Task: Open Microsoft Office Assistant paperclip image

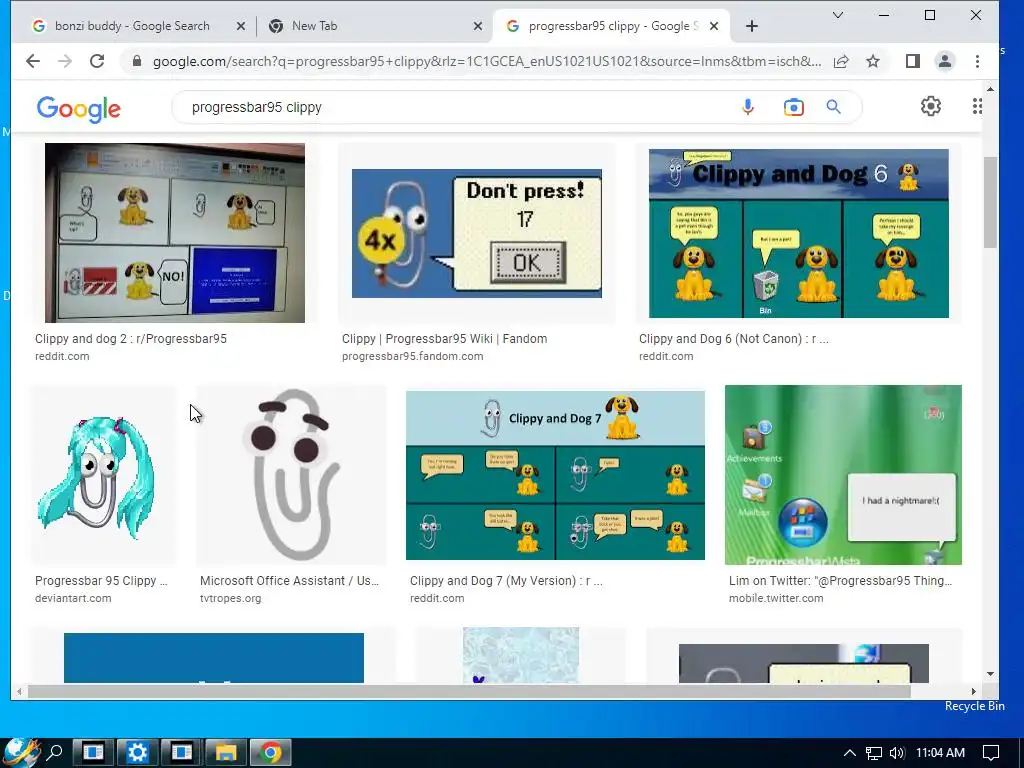Action: tap(291, 475)
